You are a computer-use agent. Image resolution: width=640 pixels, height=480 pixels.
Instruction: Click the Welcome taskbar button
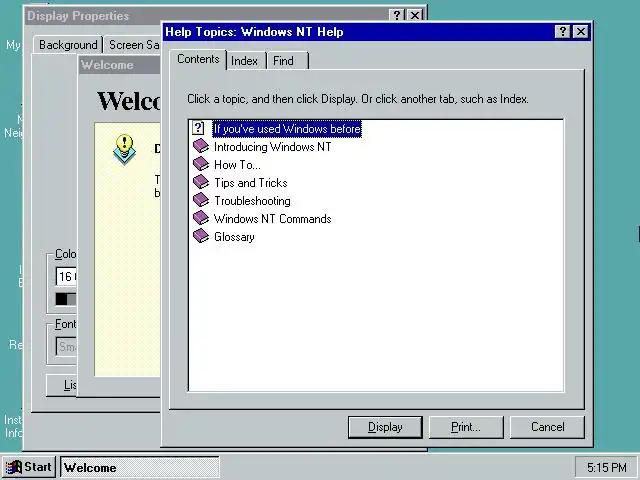(x=140, y=467)
